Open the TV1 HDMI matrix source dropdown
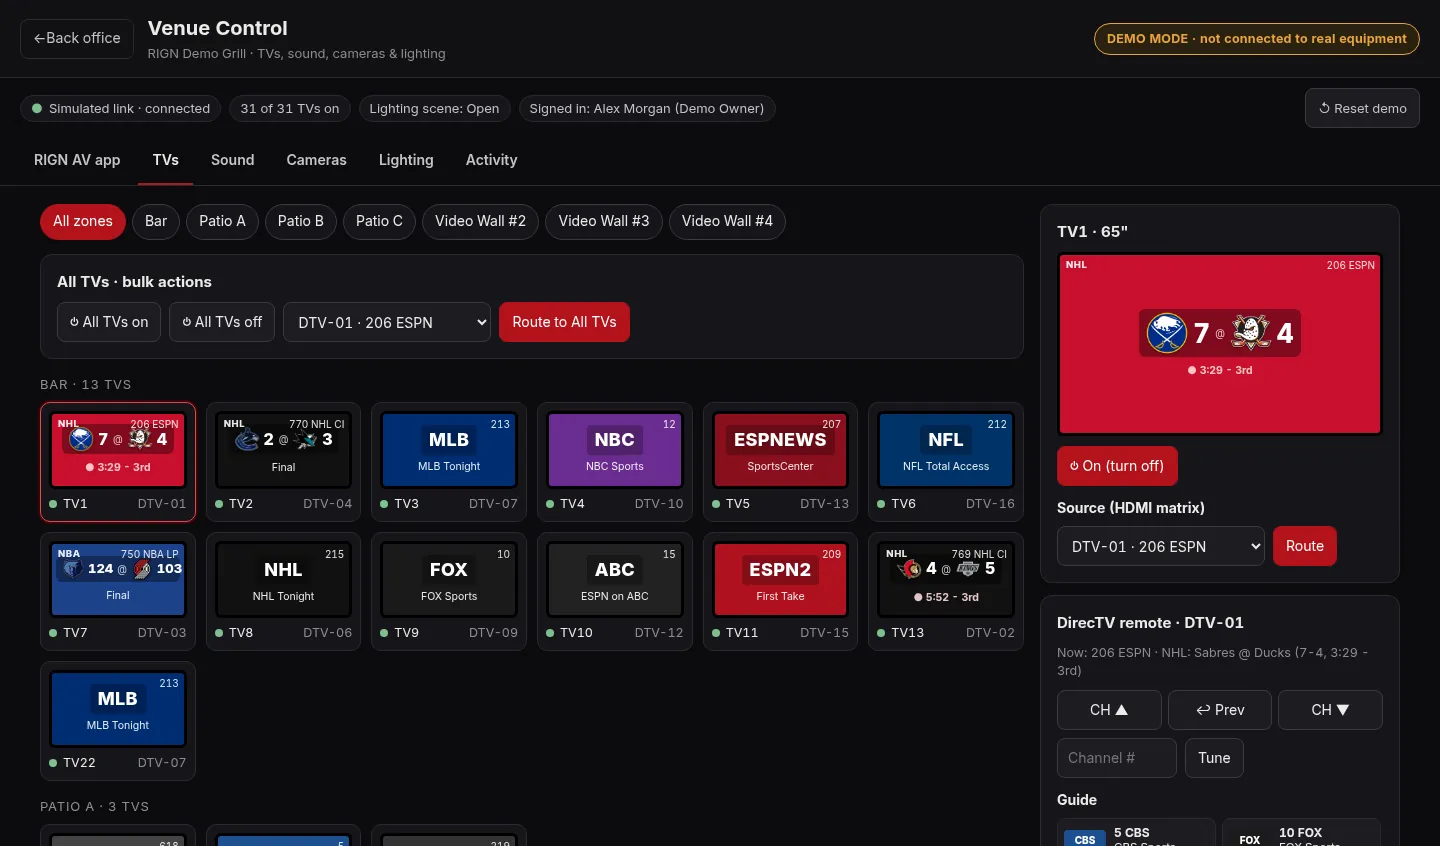 pos(1161,546)
